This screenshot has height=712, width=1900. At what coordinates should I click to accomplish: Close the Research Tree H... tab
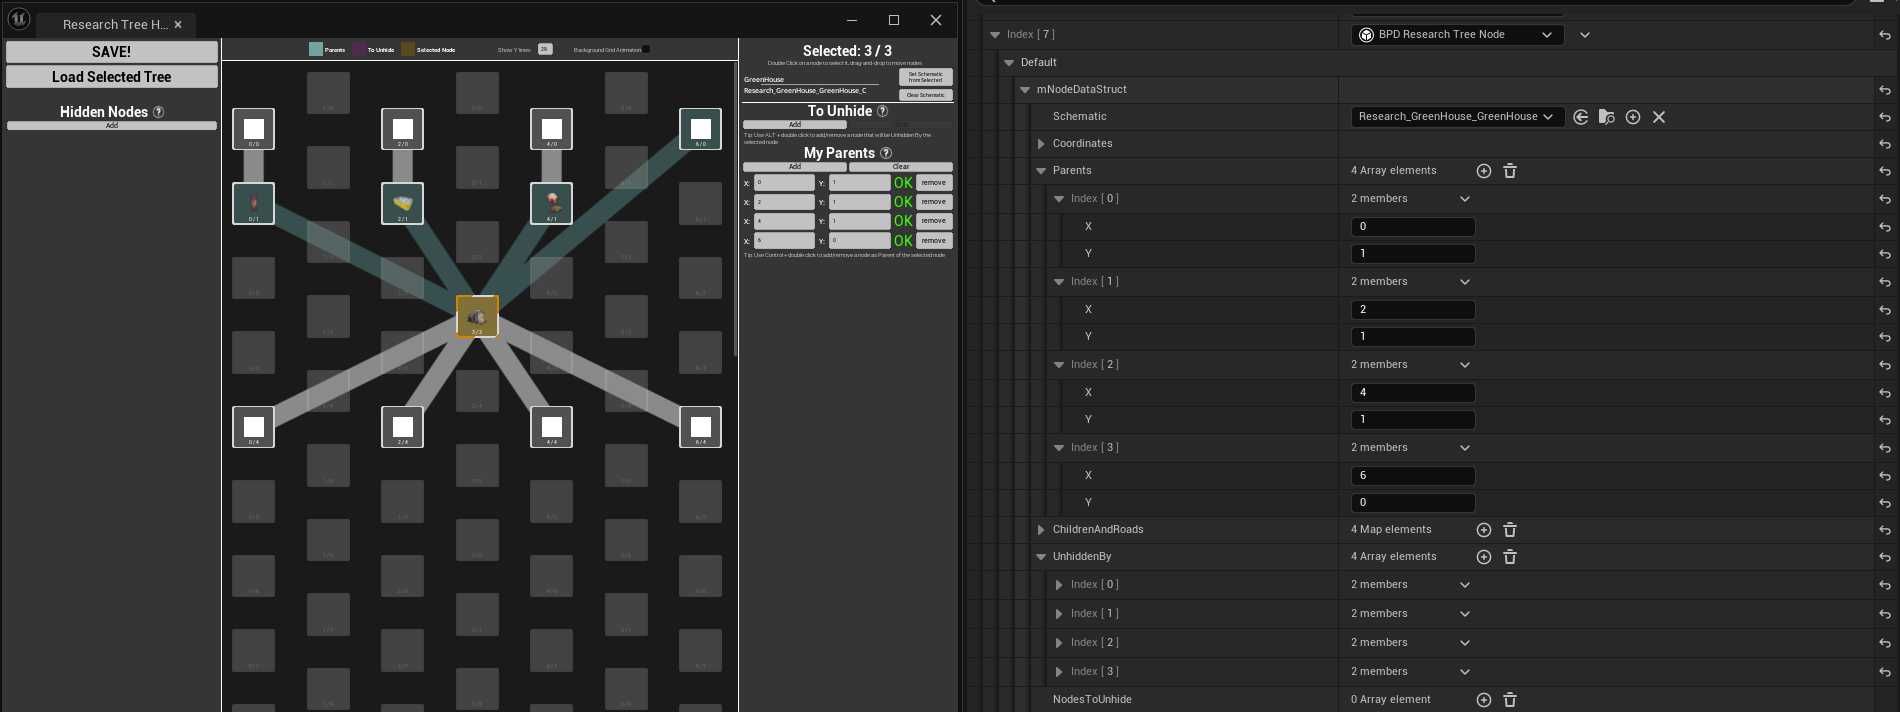[178, 24]
